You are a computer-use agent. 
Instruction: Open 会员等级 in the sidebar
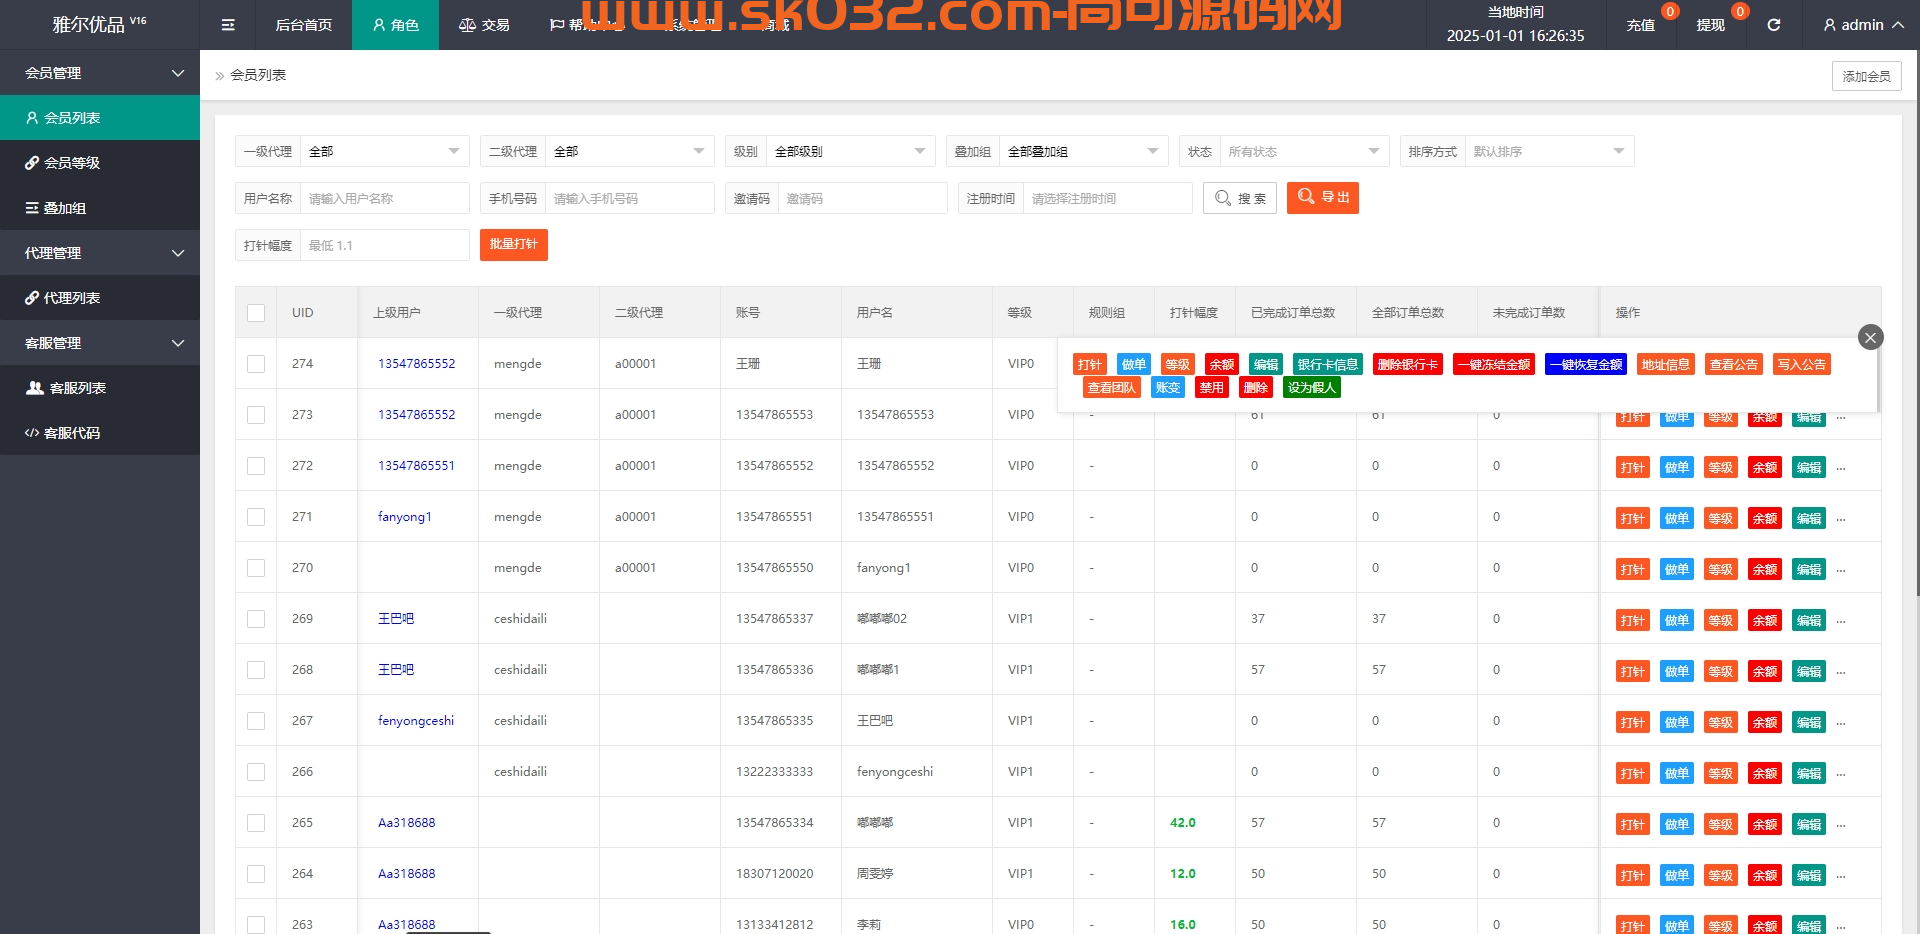pos(100,163)
